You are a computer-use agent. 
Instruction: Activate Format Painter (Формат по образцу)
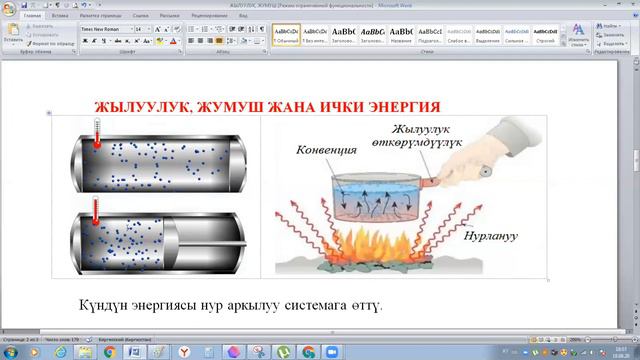51,43
